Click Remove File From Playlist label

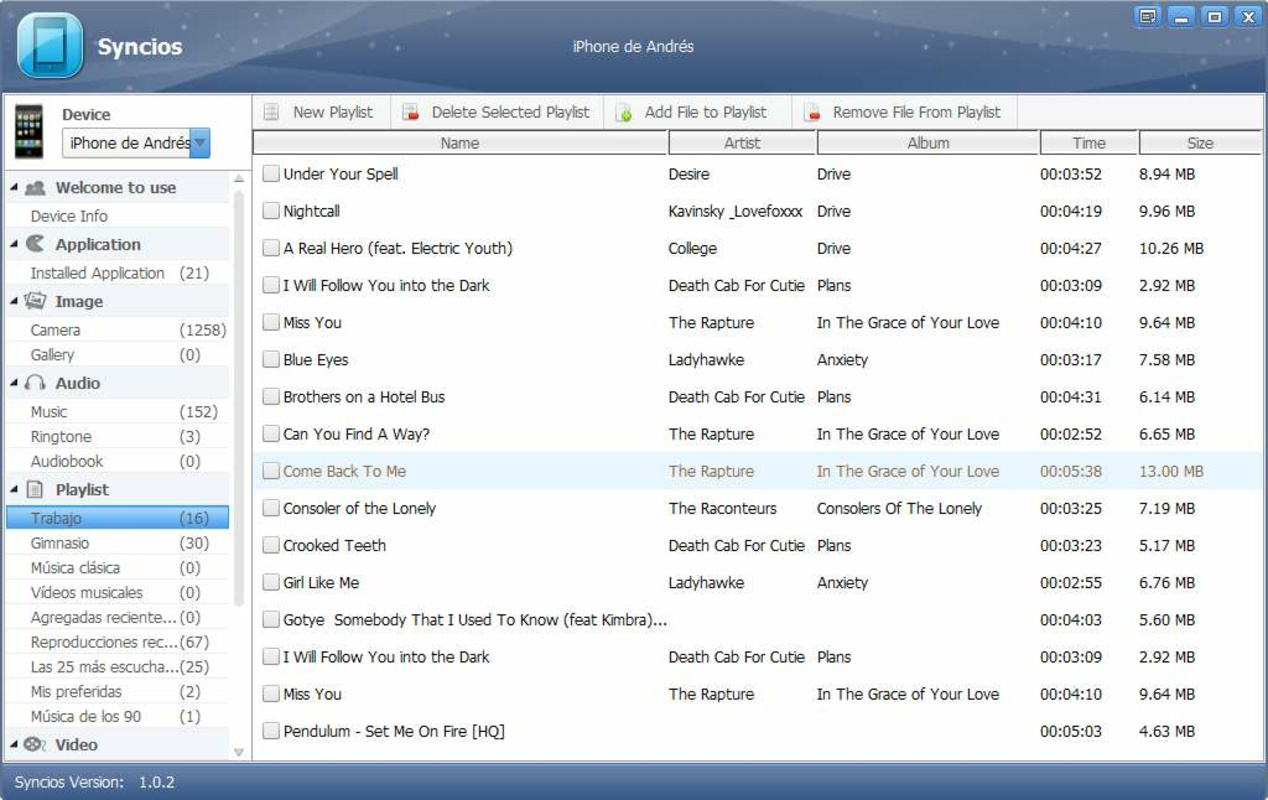[x=917, y=112]
